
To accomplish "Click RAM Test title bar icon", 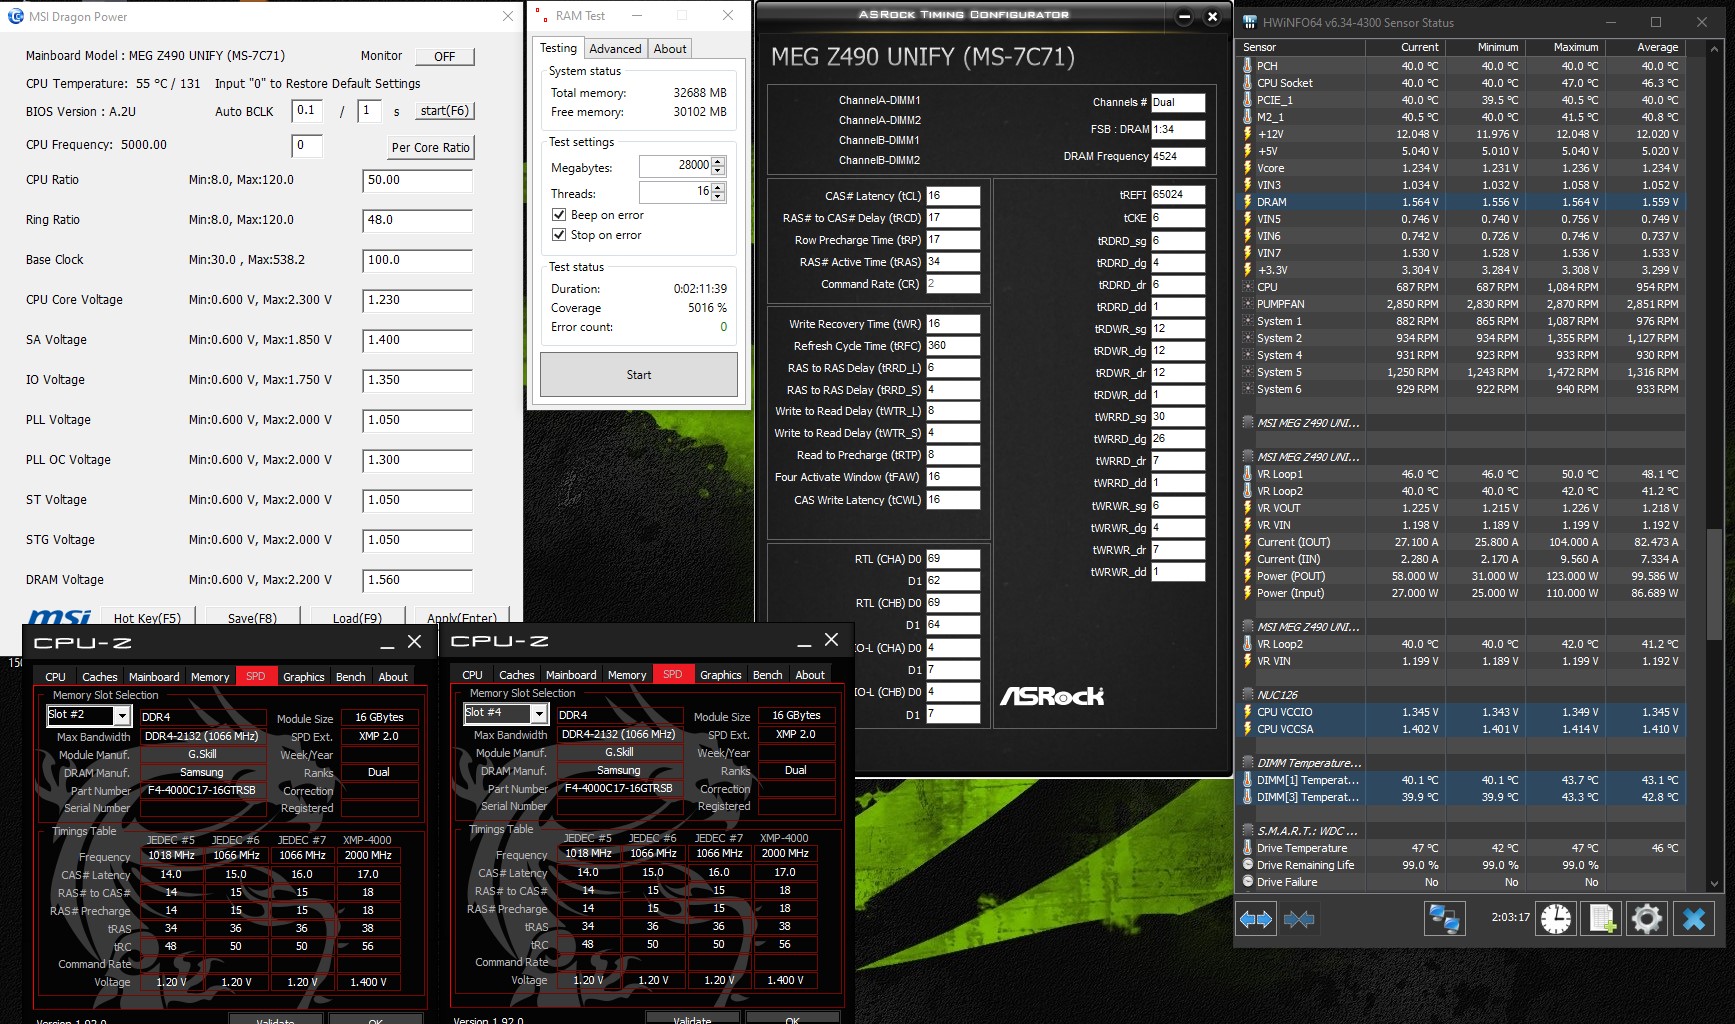I will click(x=541, y=15).
